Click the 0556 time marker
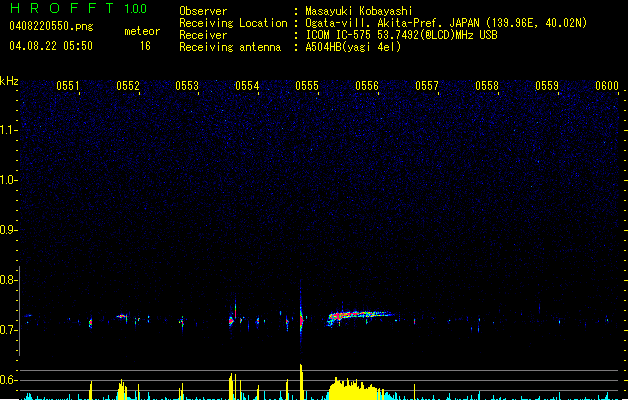 tap(367, 86)
